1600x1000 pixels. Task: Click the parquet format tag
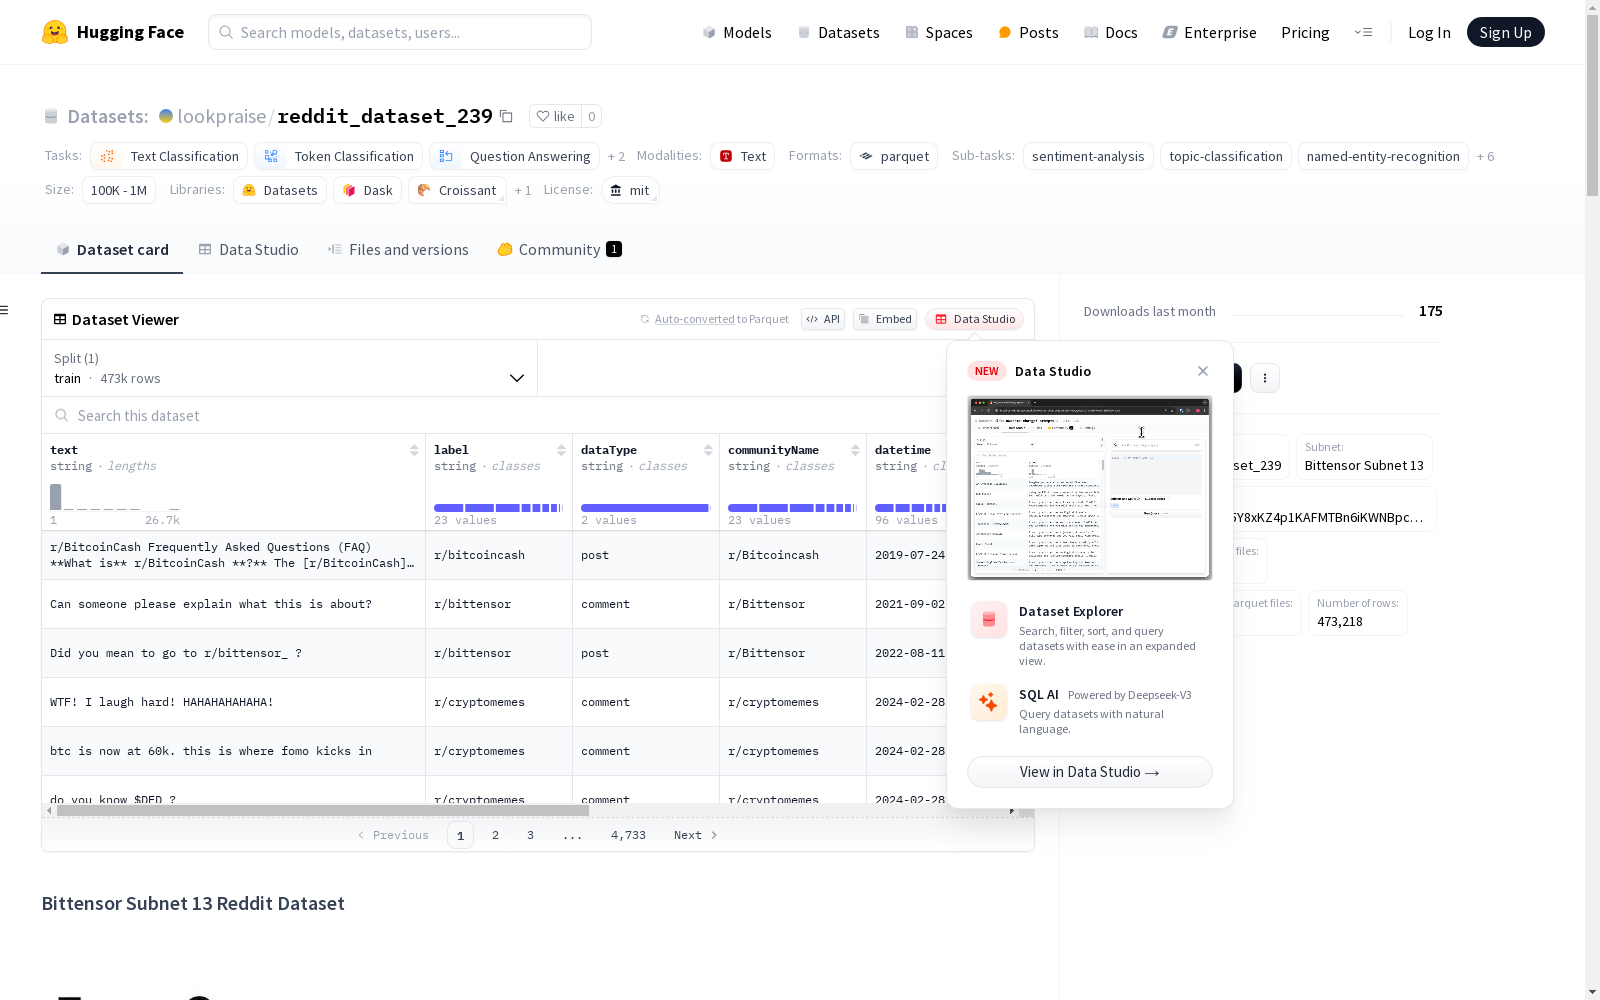click(894, 156)
